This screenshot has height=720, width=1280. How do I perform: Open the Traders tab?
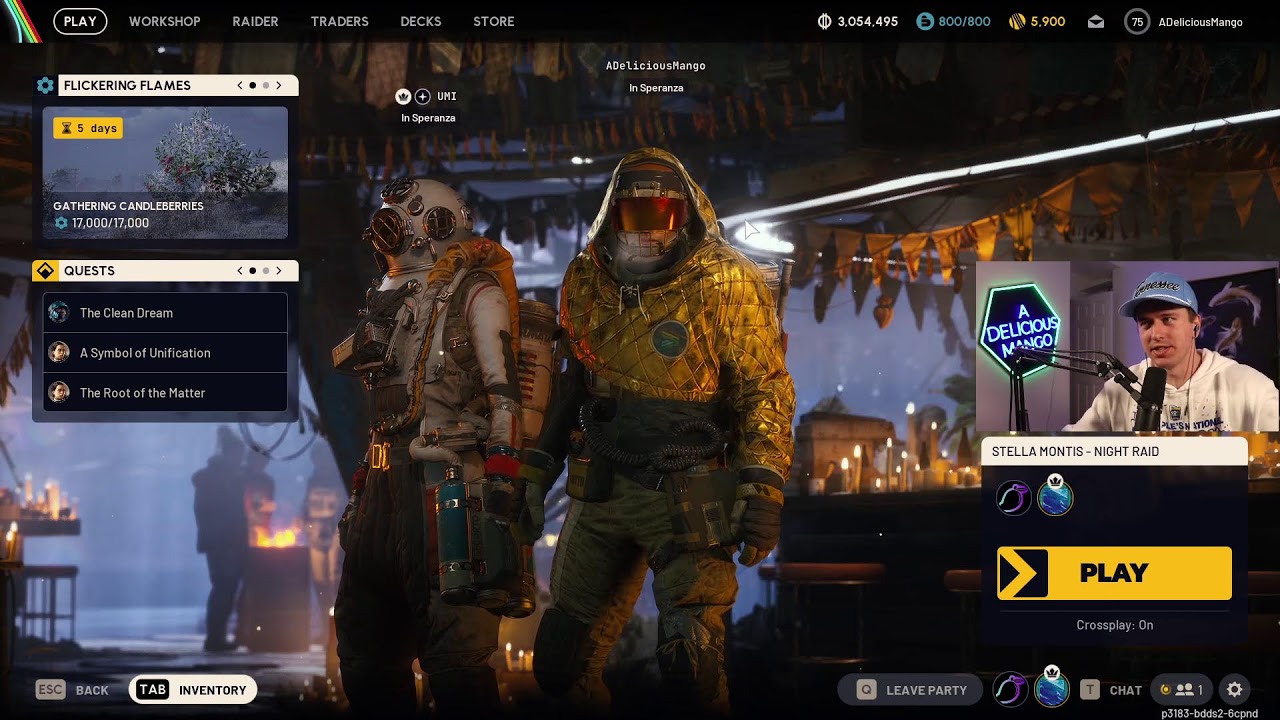pyautogui.click(x=339, y=21)
